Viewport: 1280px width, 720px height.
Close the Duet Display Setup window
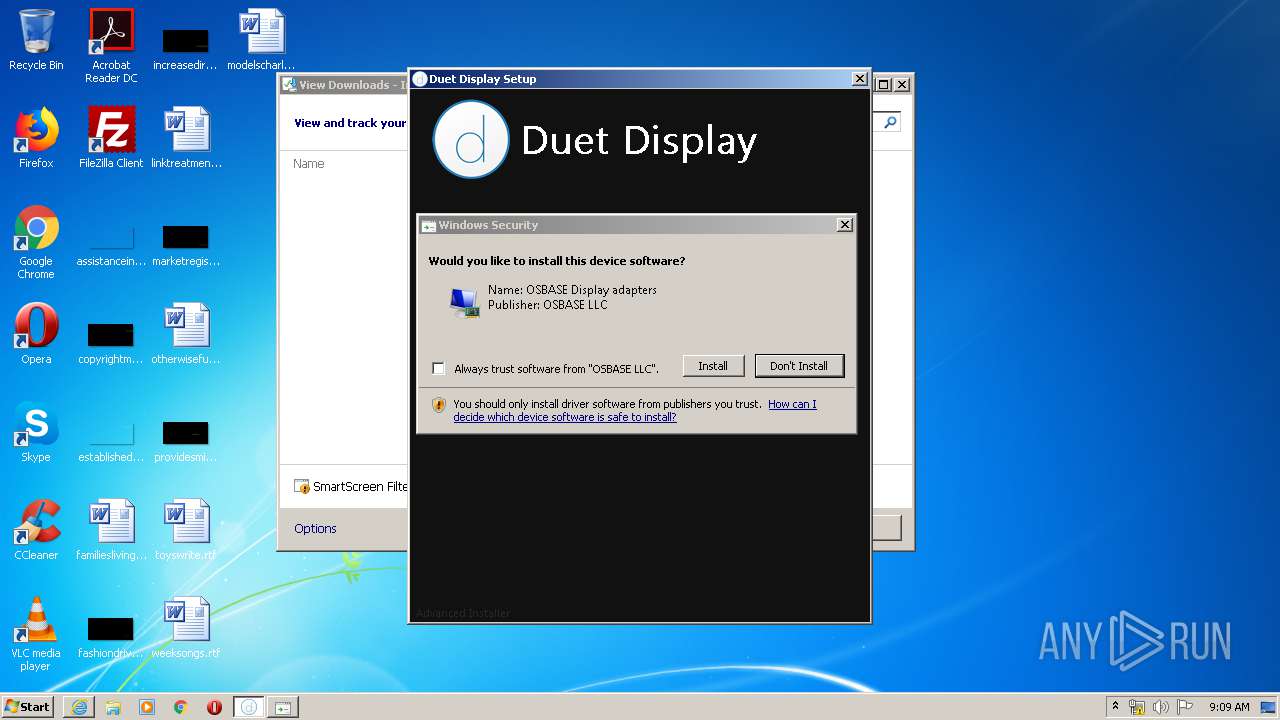(859, 79)
